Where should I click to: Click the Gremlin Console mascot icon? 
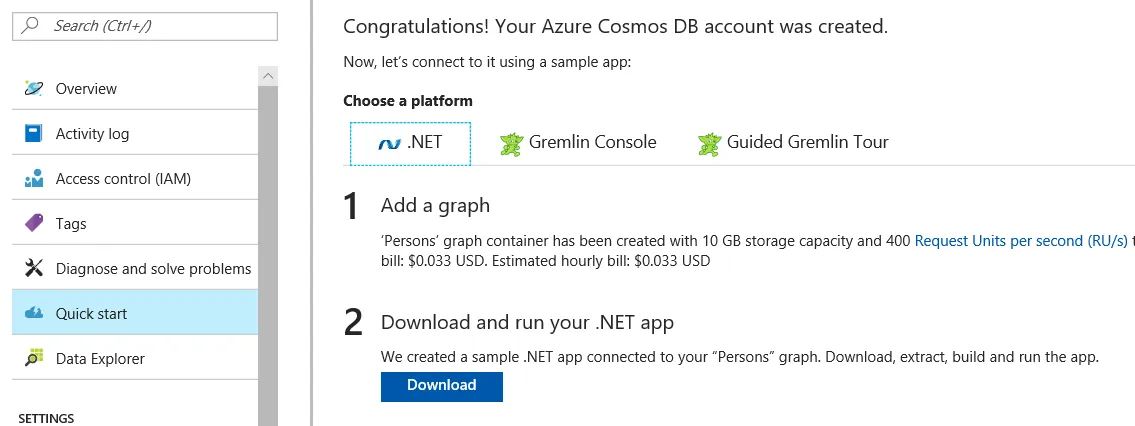pos(512,143)
